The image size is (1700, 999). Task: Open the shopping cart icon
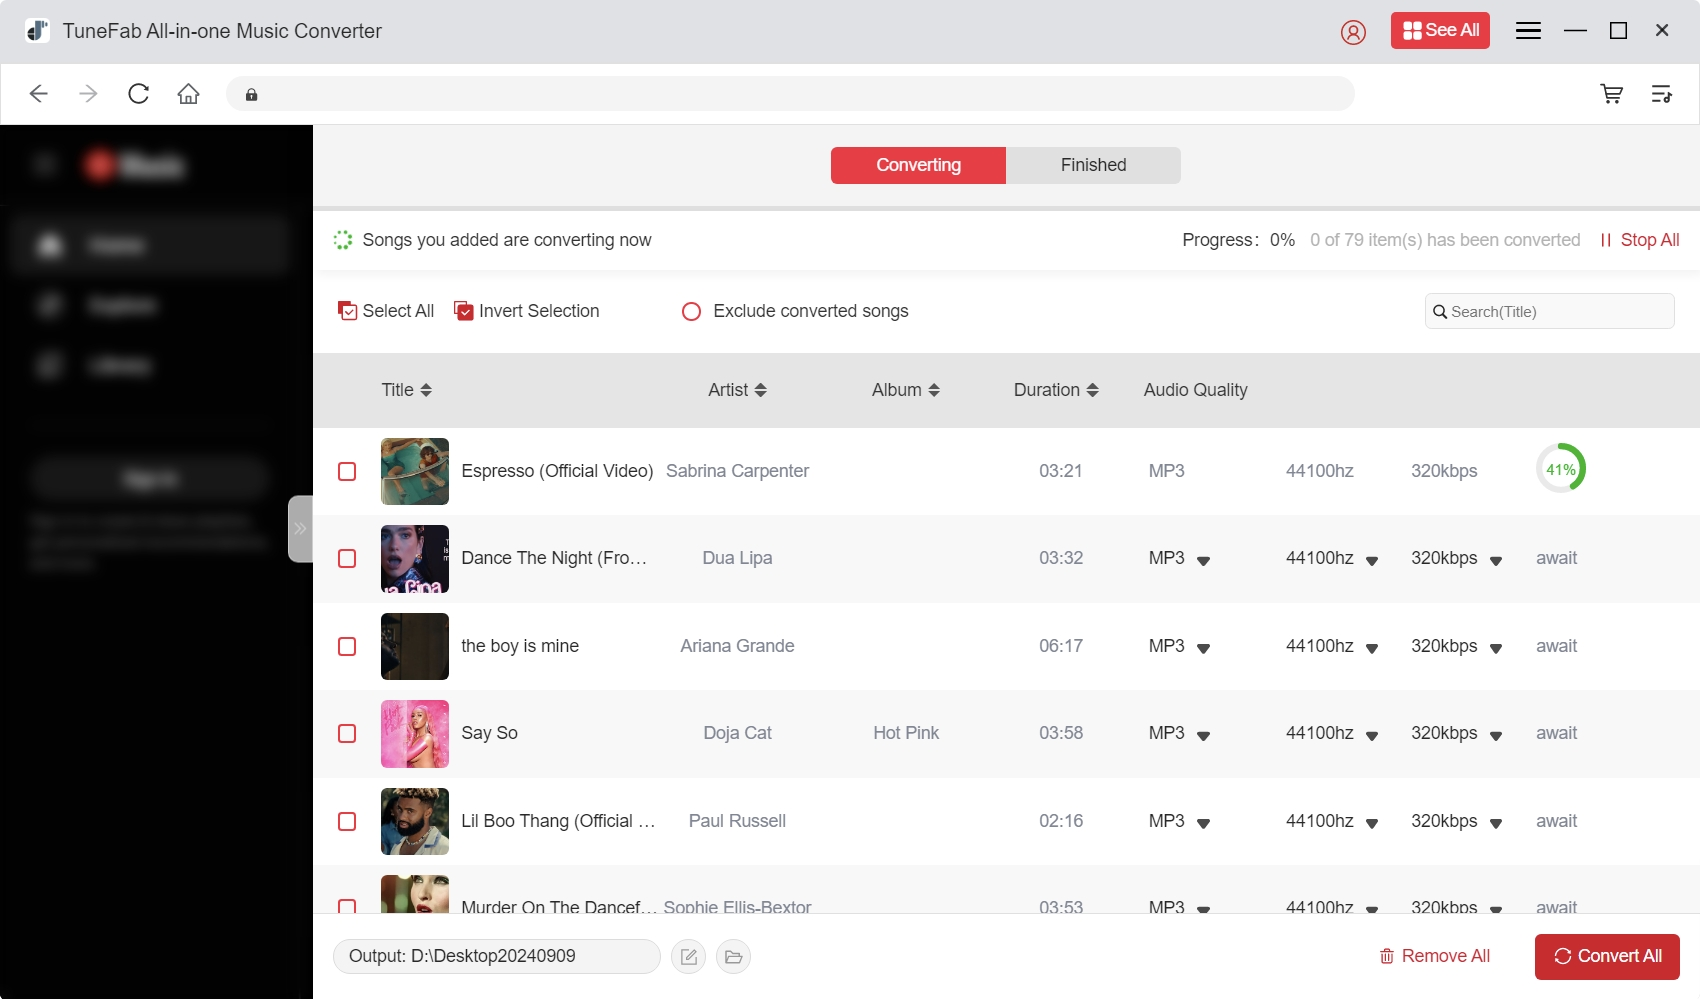point(1611,94)
